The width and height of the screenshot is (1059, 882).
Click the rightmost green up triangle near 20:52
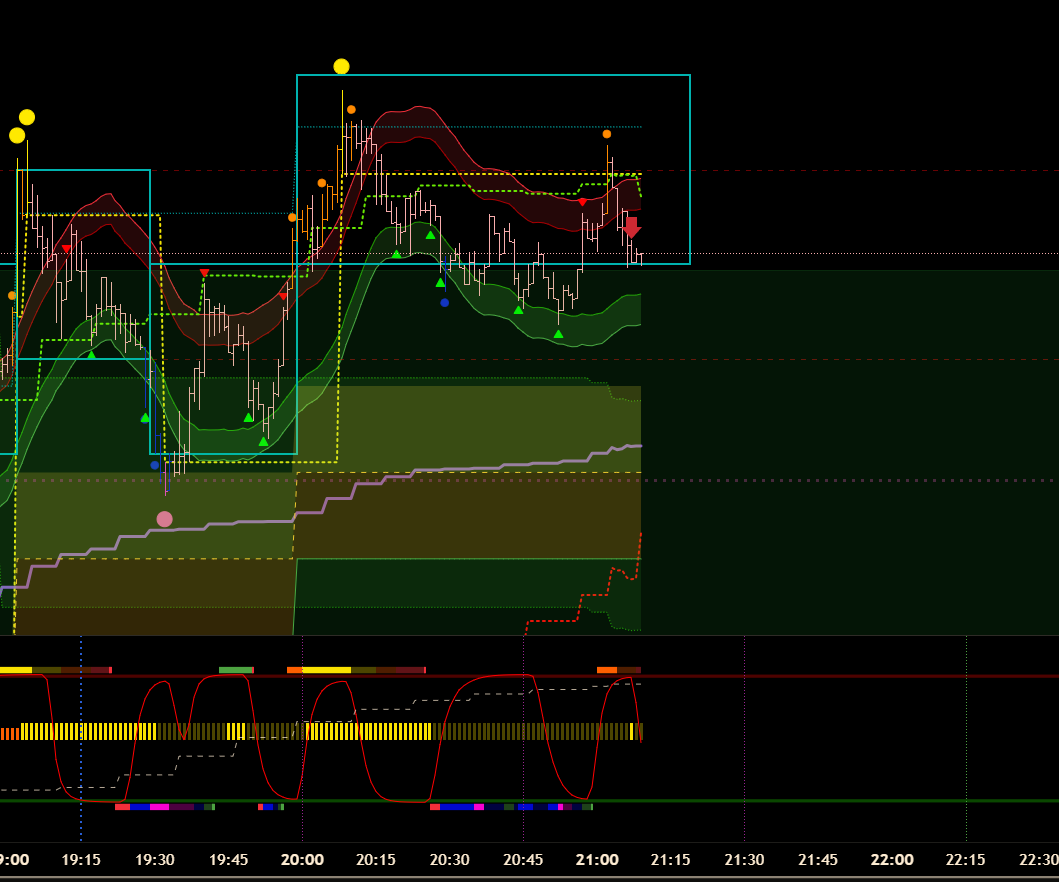(x=558, y=334)
